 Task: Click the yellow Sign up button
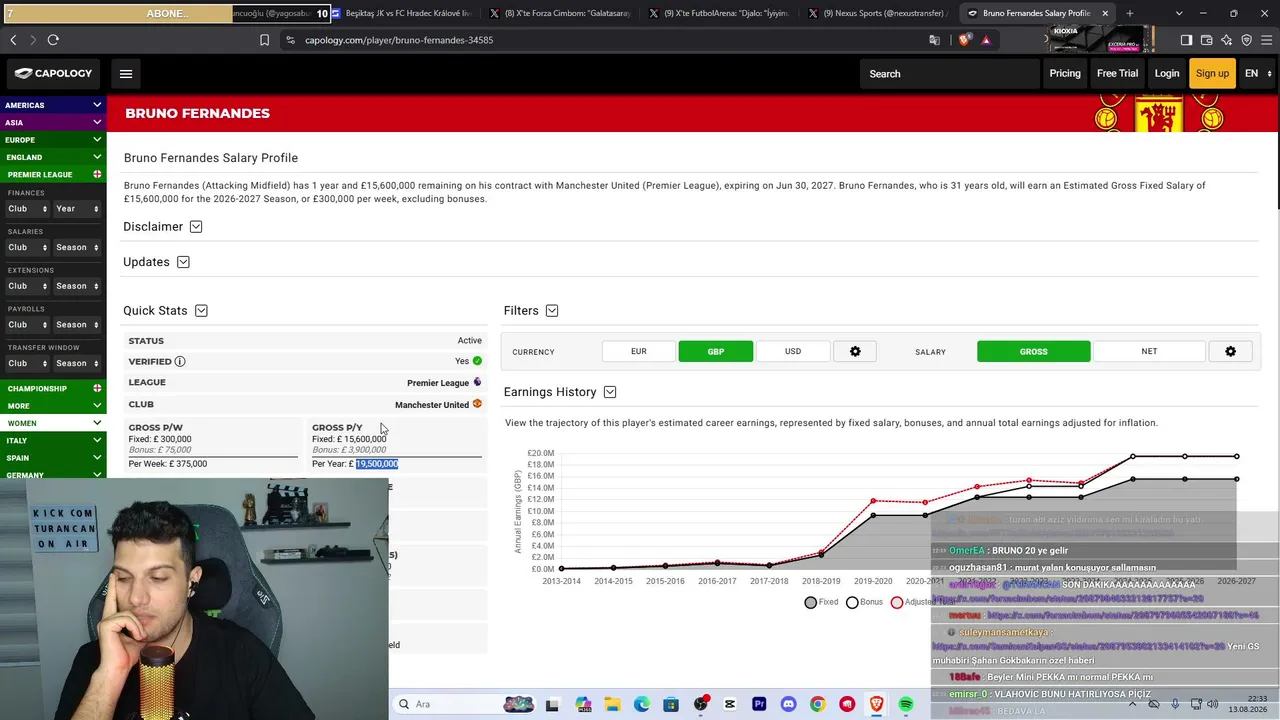(x=1212, y=73)
